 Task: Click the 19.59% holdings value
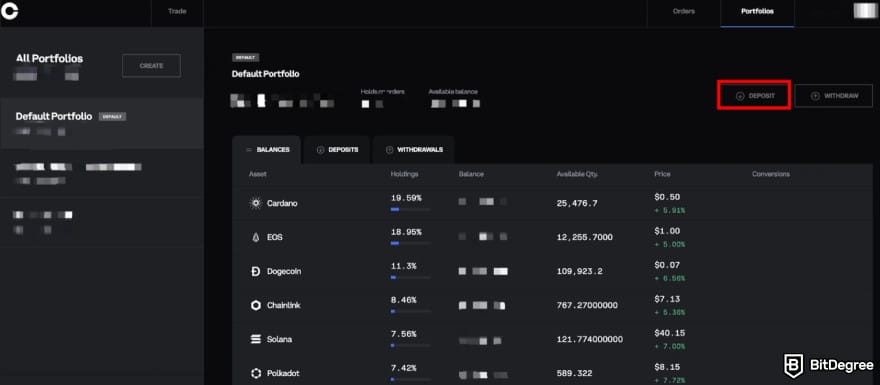tap(406, 198)
